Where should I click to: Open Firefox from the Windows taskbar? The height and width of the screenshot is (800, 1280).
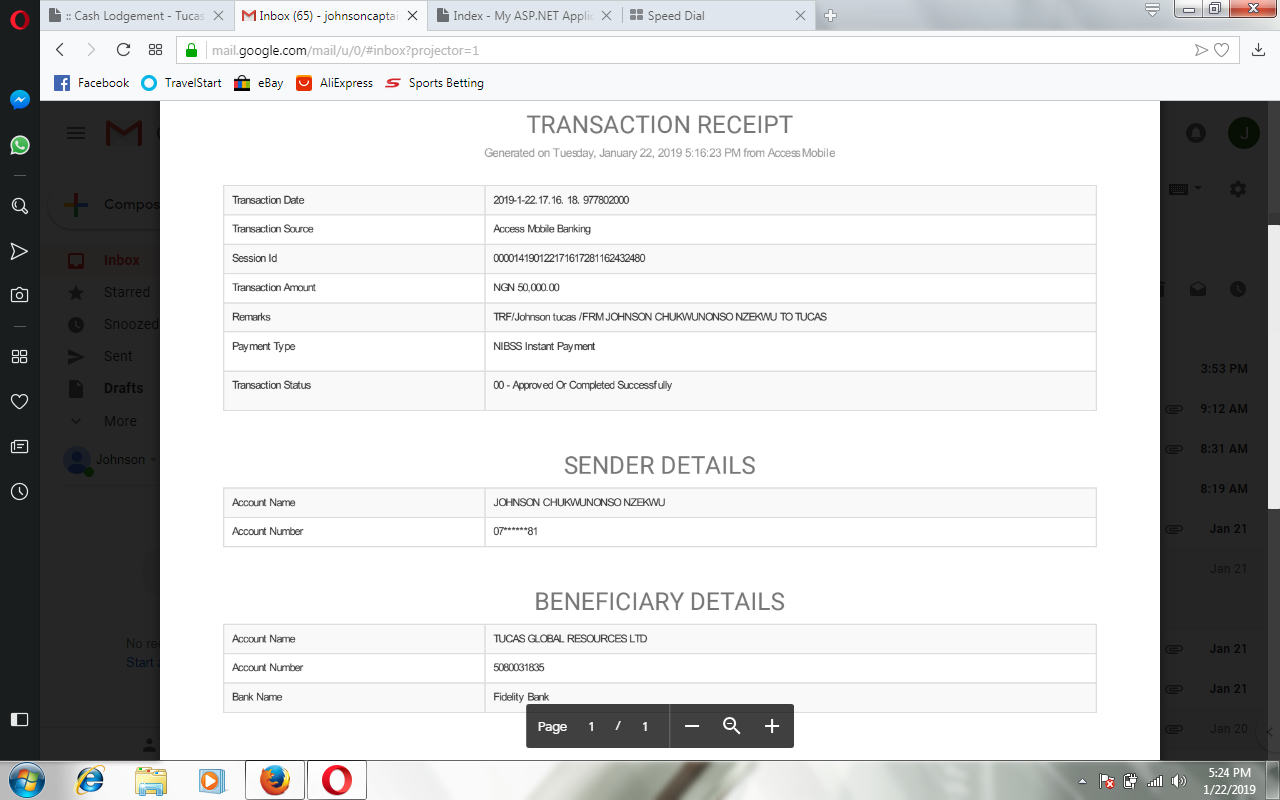pyautogui.click(x=274, y=780)
